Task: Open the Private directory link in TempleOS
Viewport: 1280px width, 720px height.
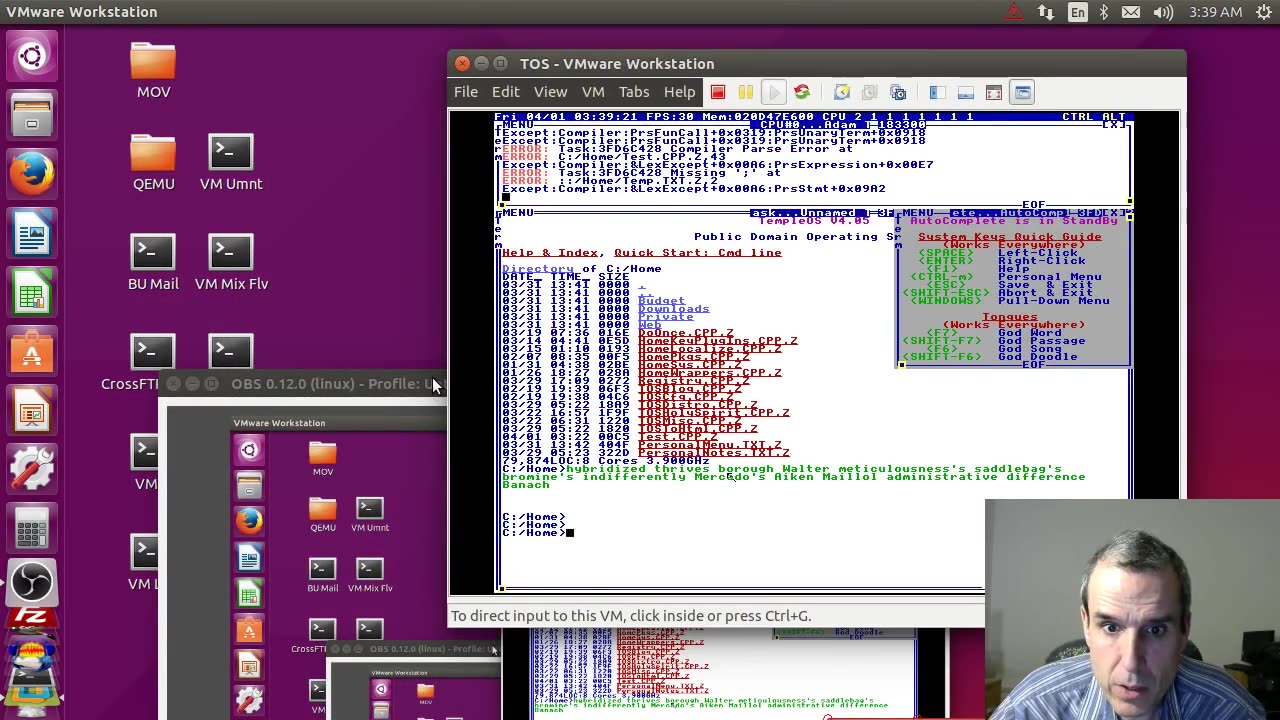Action: click(665, 317)
